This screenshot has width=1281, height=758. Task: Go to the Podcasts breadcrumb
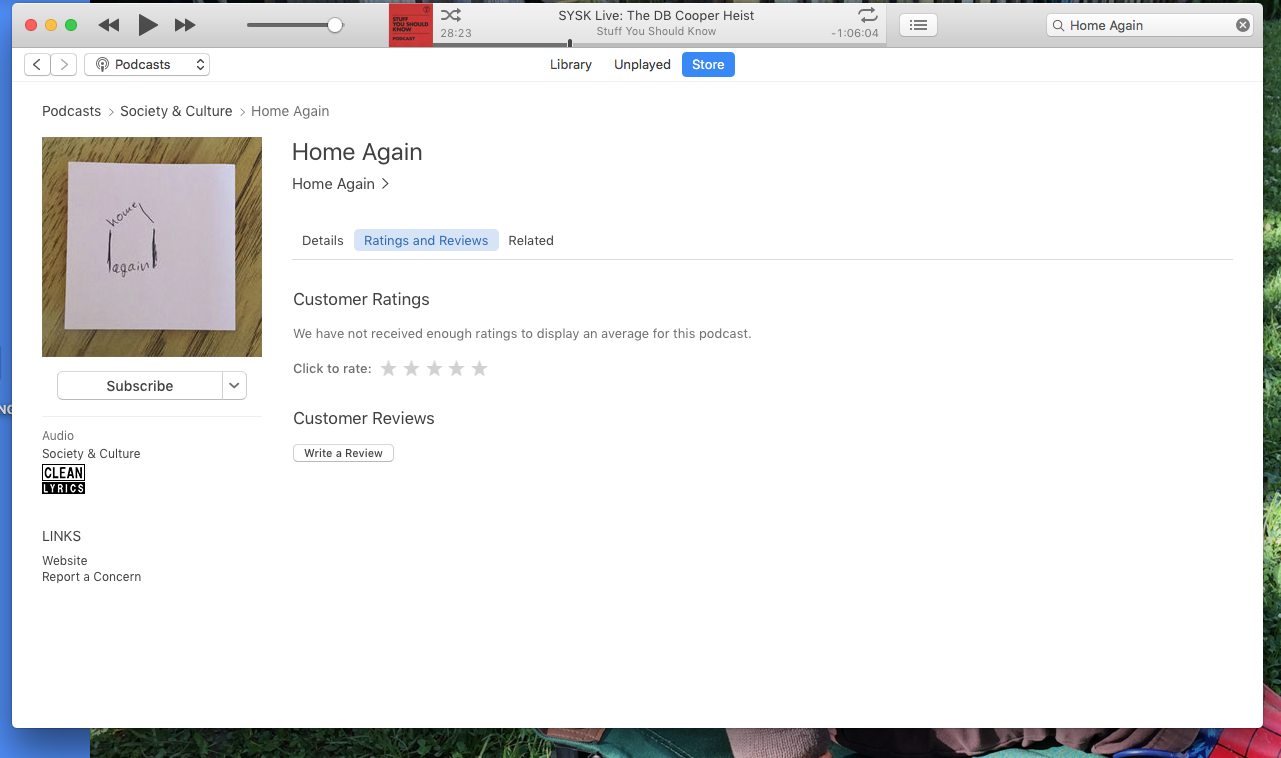click(71, 111)
